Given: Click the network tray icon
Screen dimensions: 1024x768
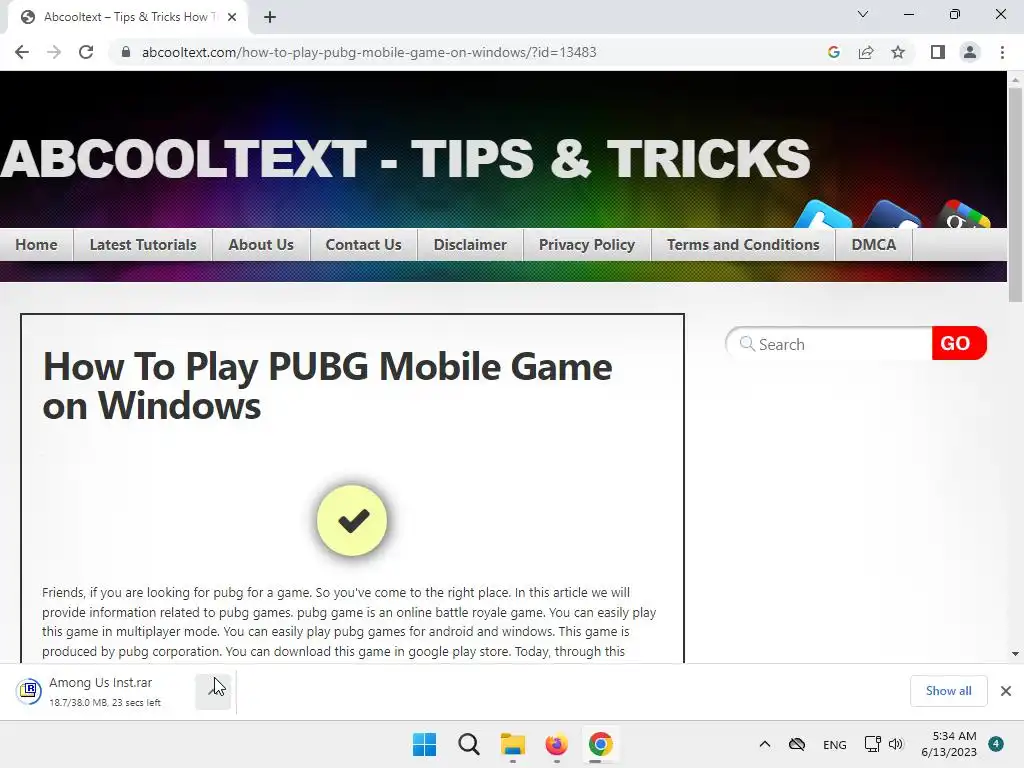Looking at the screenshot, I should [x=872, y=744].
